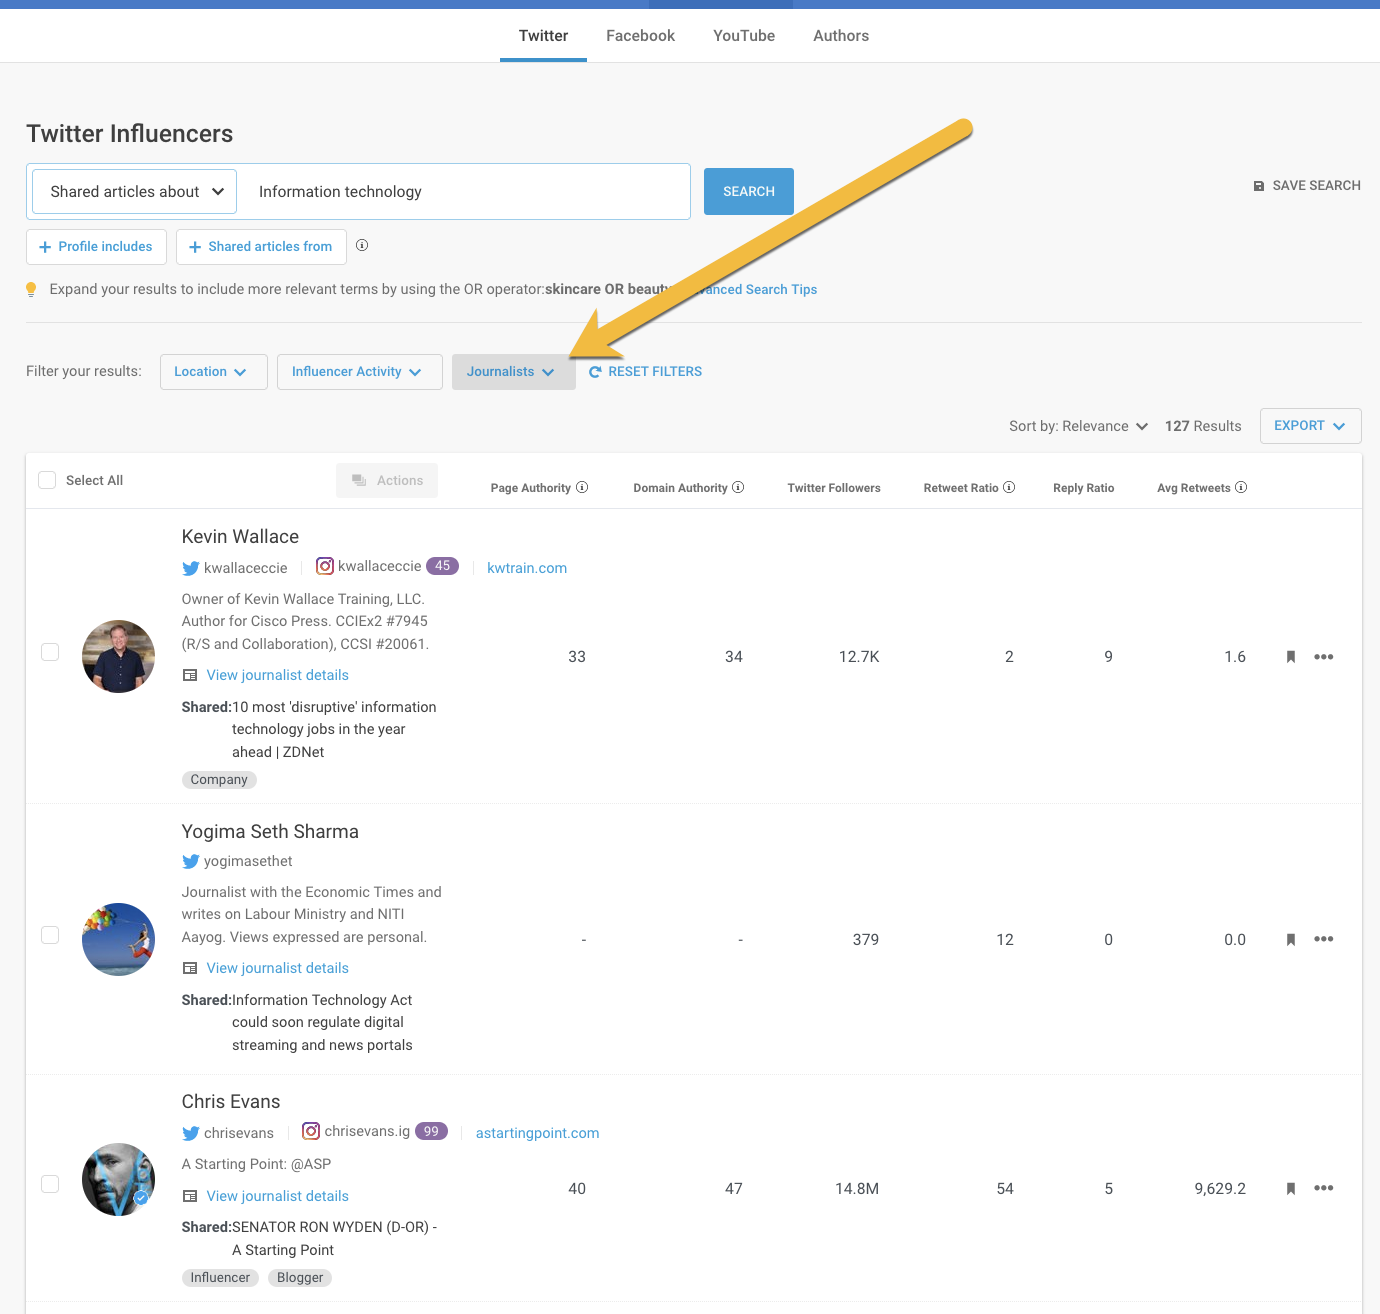Go to the Authors tab
This screenshot has width=1380, height=1314.
point(840,36)
